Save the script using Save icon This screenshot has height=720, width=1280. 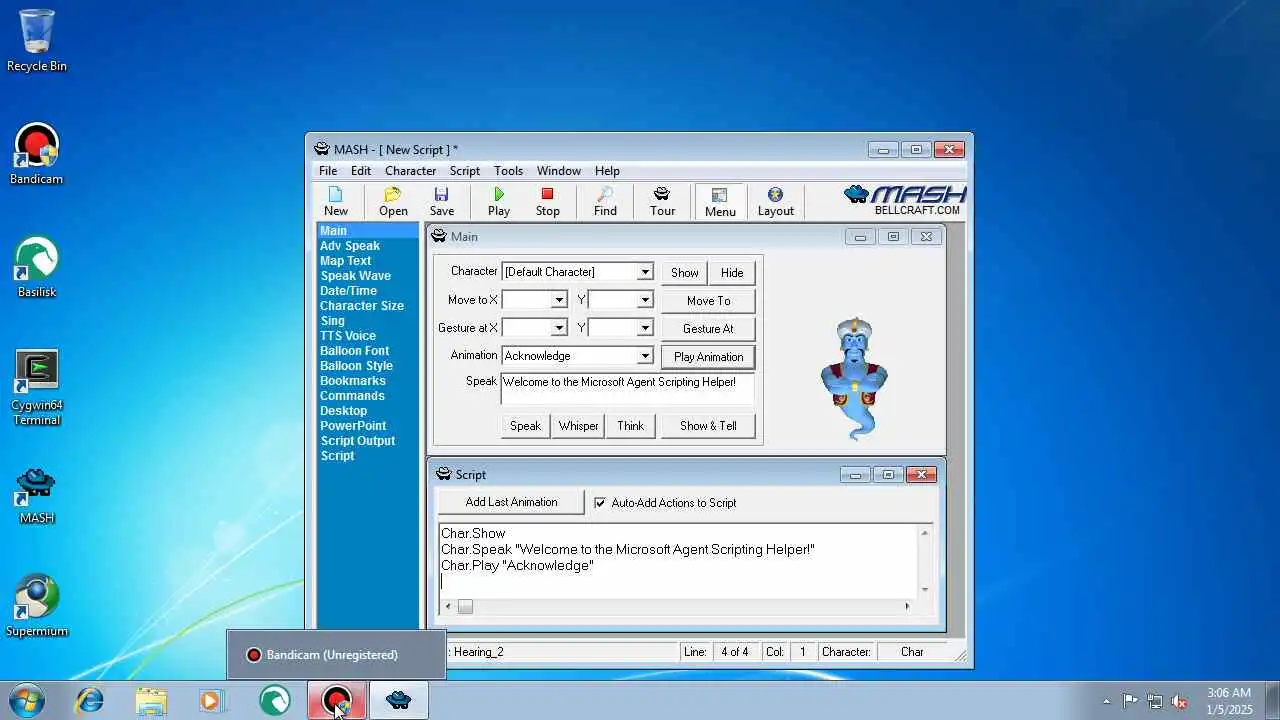(x=442, y=201)
